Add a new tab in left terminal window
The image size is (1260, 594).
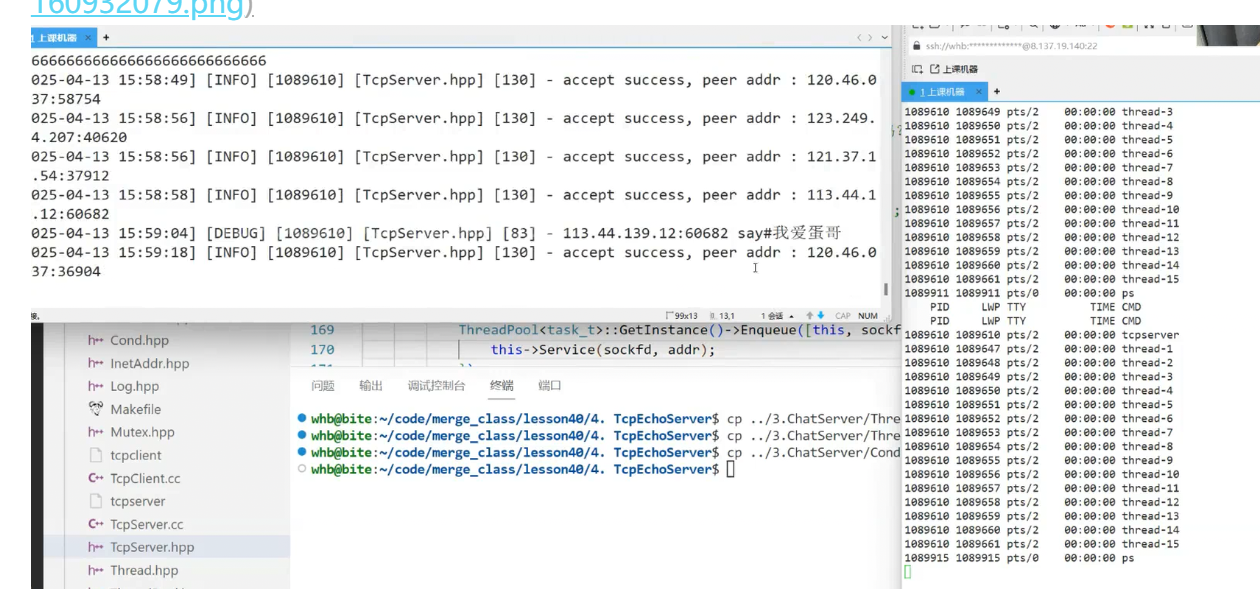[106, 37]
